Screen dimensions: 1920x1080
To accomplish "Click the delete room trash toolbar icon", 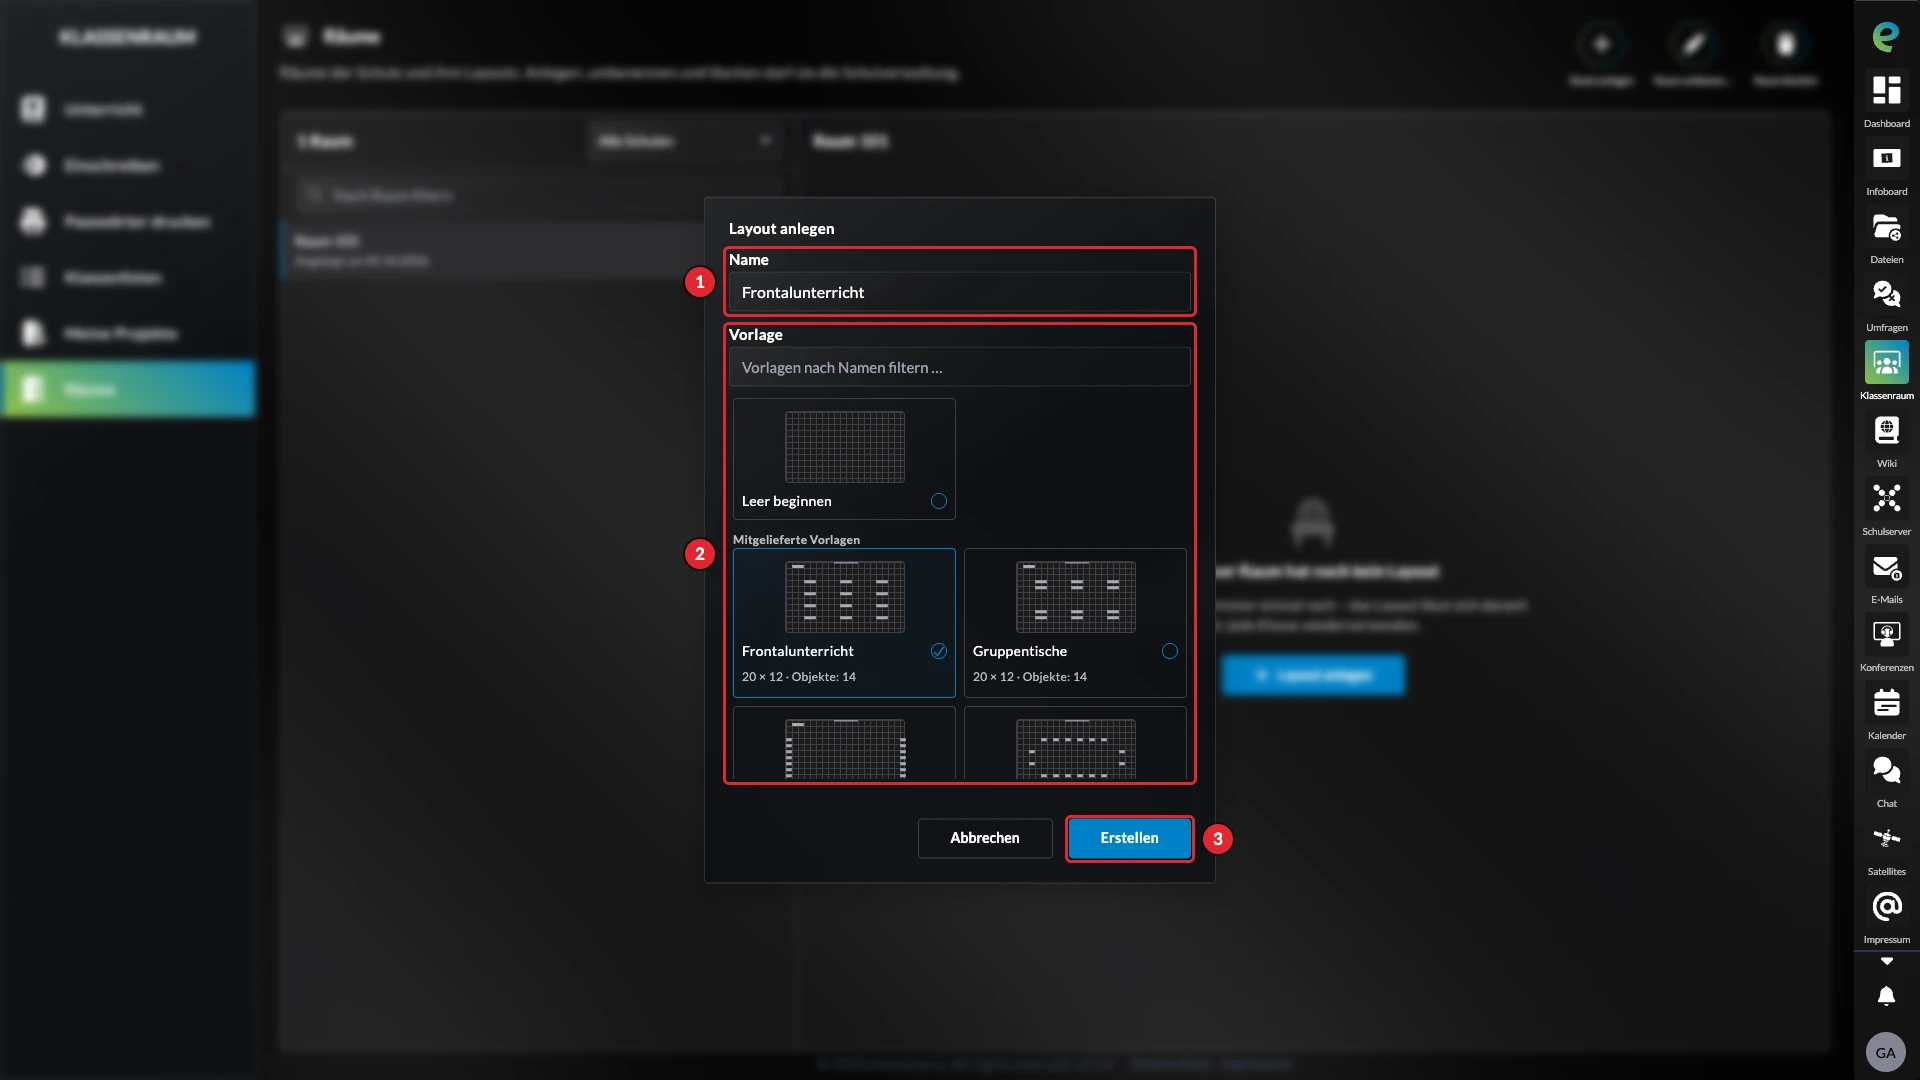I will click(1785, 44).
